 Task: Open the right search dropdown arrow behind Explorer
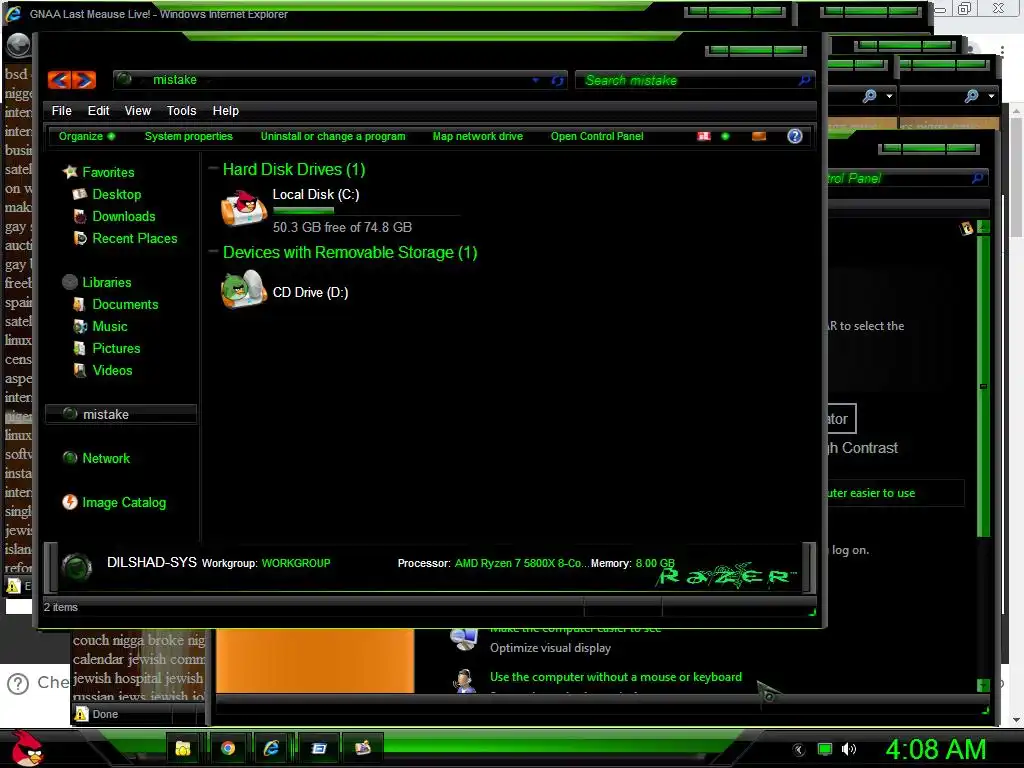pos(991,96)
